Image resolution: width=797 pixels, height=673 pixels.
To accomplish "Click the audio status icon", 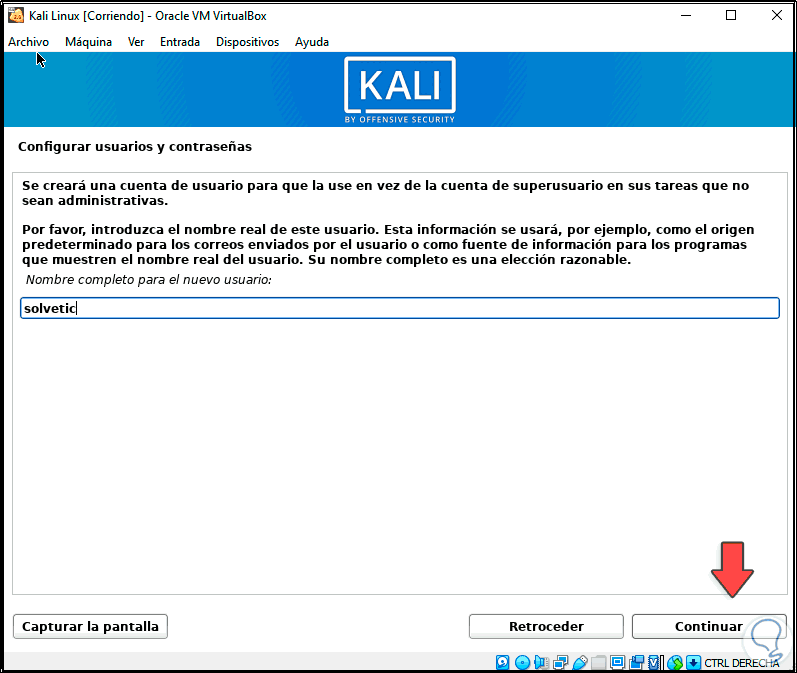I will pos(542,662).
